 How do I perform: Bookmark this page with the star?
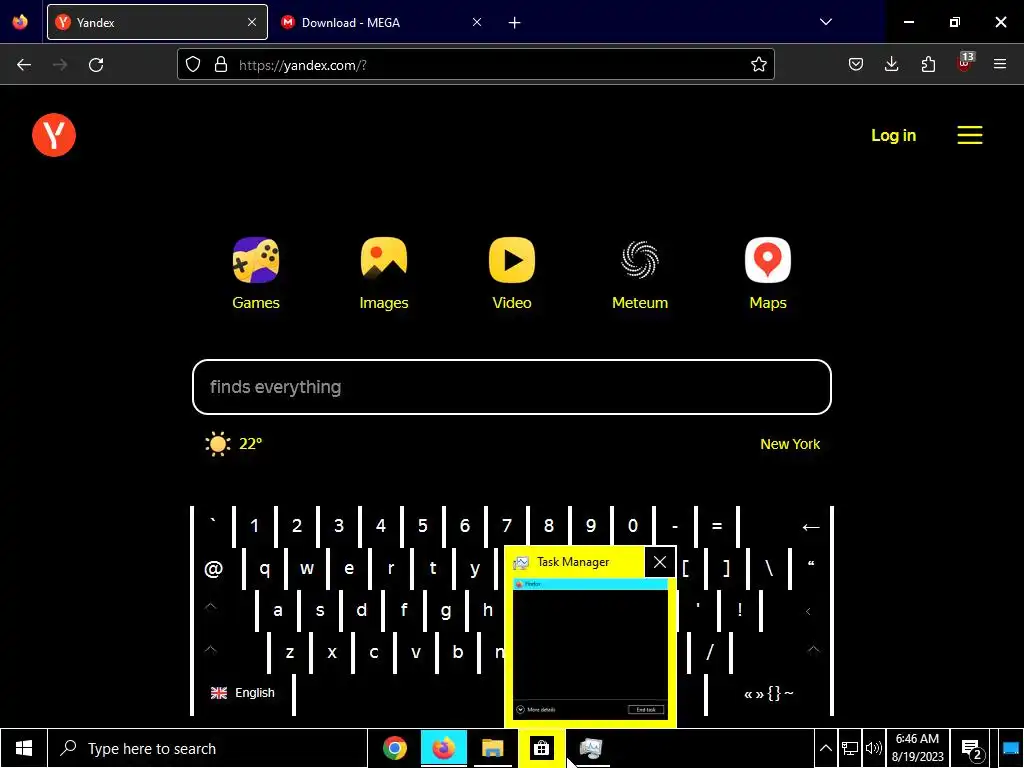[758, 65]
